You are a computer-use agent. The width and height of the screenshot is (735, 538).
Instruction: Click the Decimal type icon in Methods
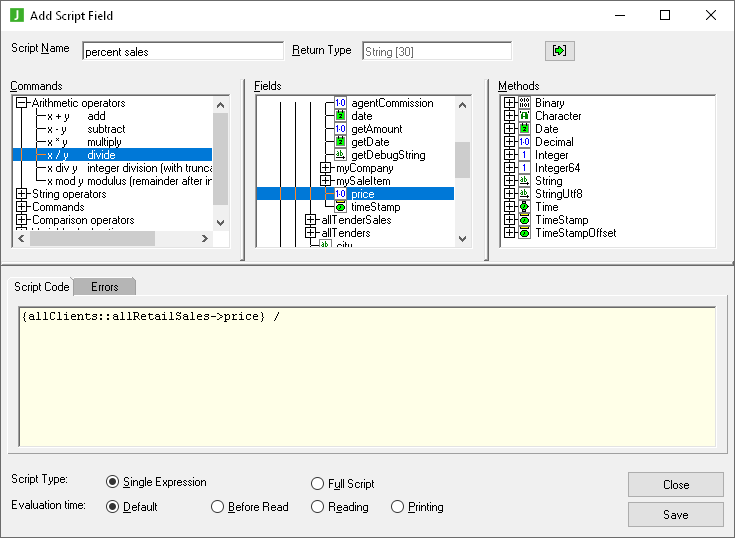(x=525, y=142)
